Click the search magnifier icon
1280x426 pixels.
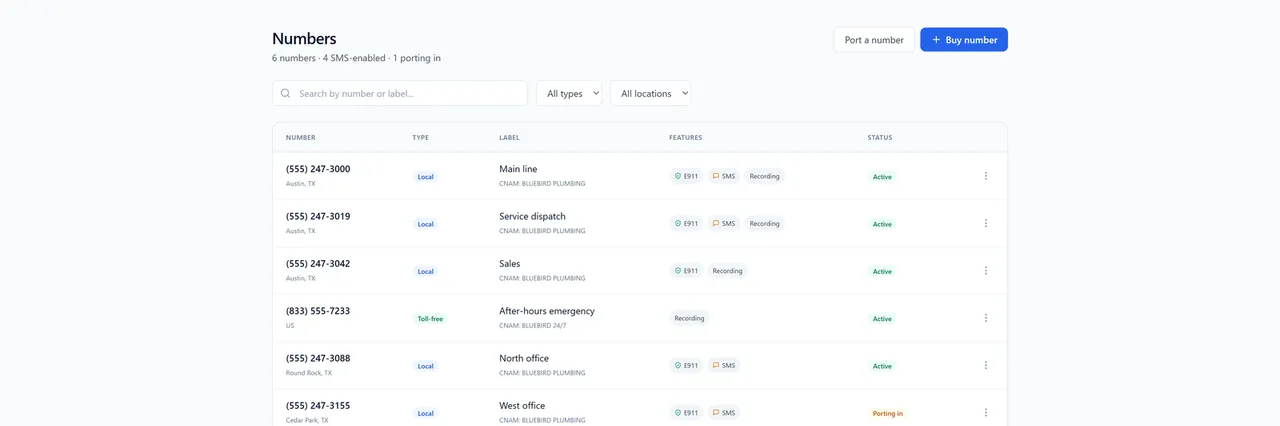pos(286,93)
